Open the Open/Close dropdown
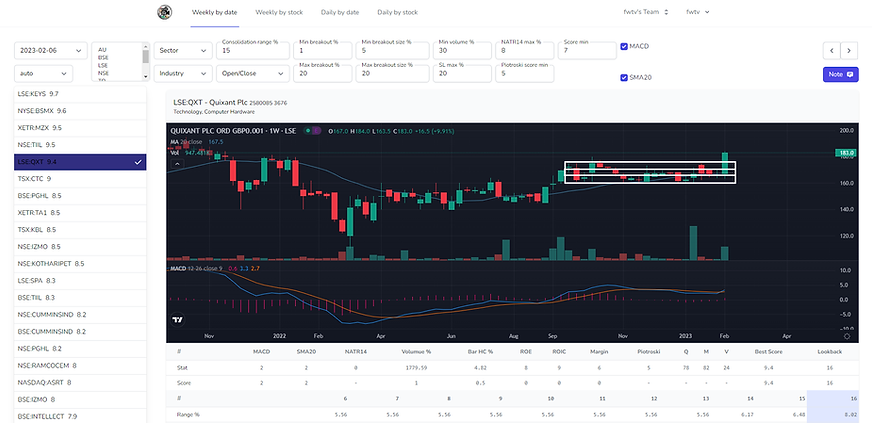872x423 pixels. (x=253, y=73)
